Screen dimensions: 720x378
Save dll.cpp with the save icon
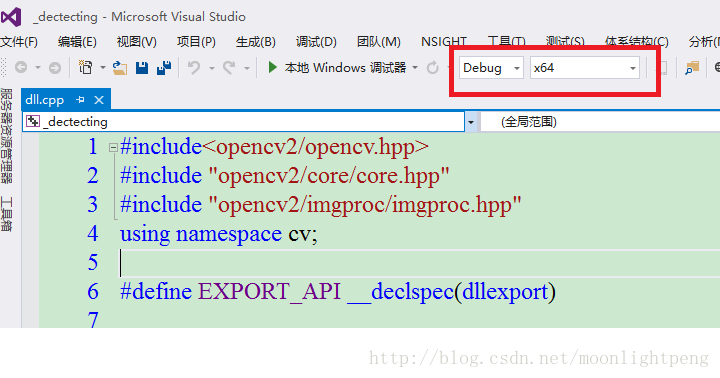pos(142,68)
